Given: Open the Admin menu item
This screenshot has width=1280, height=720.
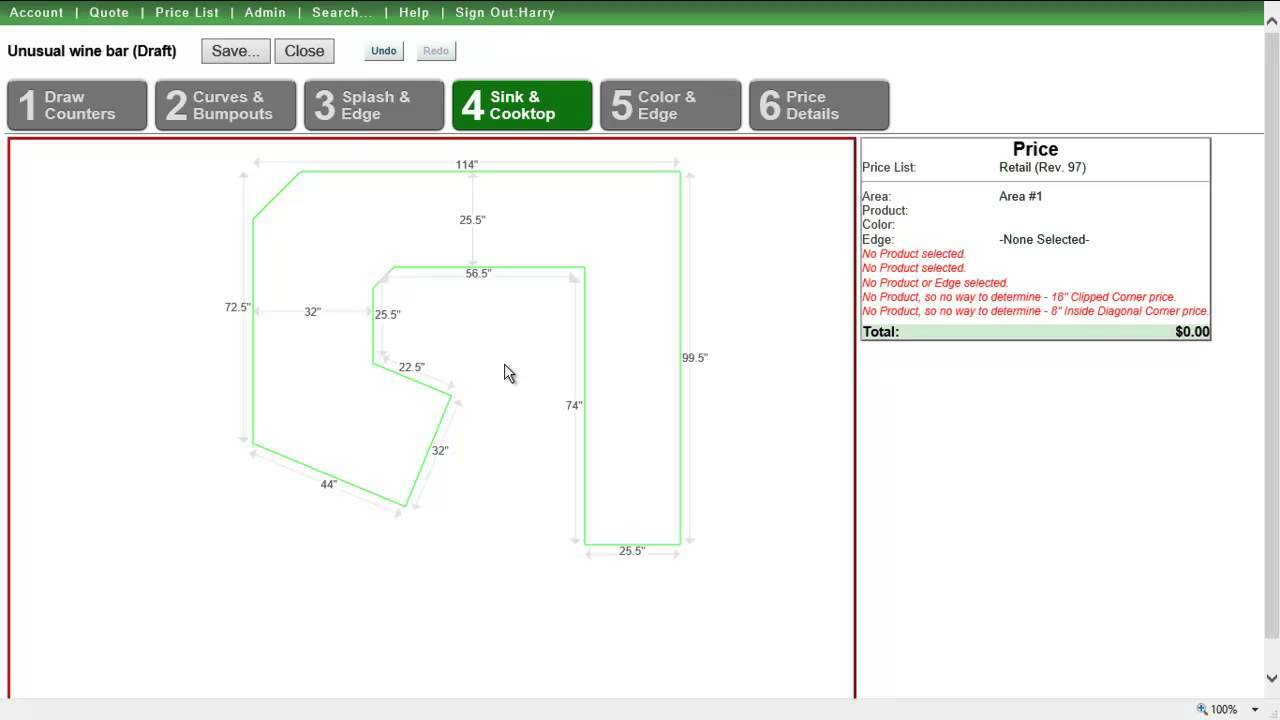Looking at the screenshot, I should pos(265,12).
